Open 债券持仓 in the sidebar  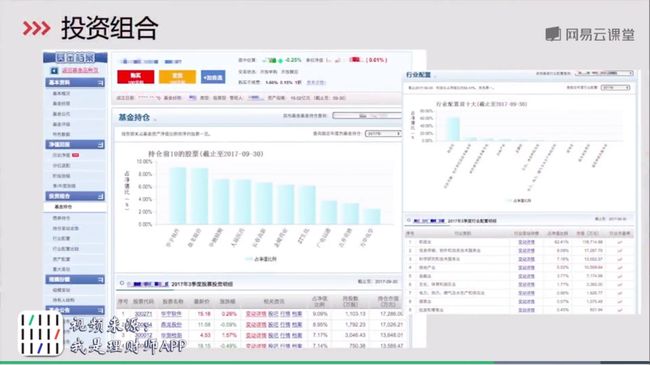coord(61,218)
